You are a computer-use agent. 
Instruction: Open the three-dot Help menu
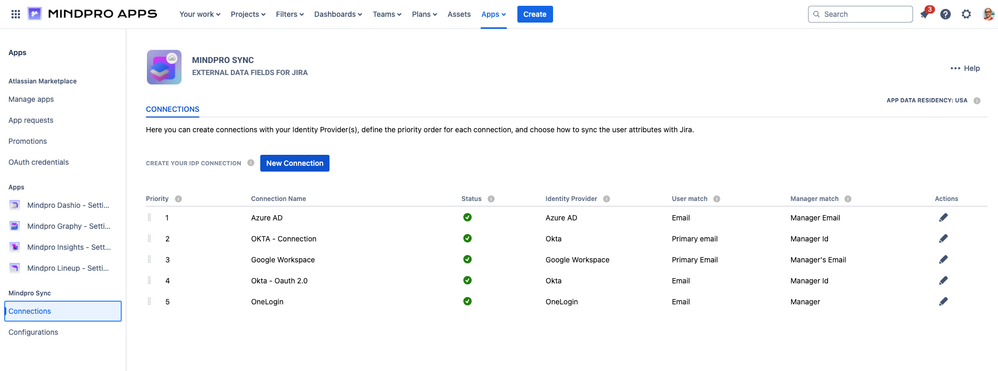pos(965,68)
